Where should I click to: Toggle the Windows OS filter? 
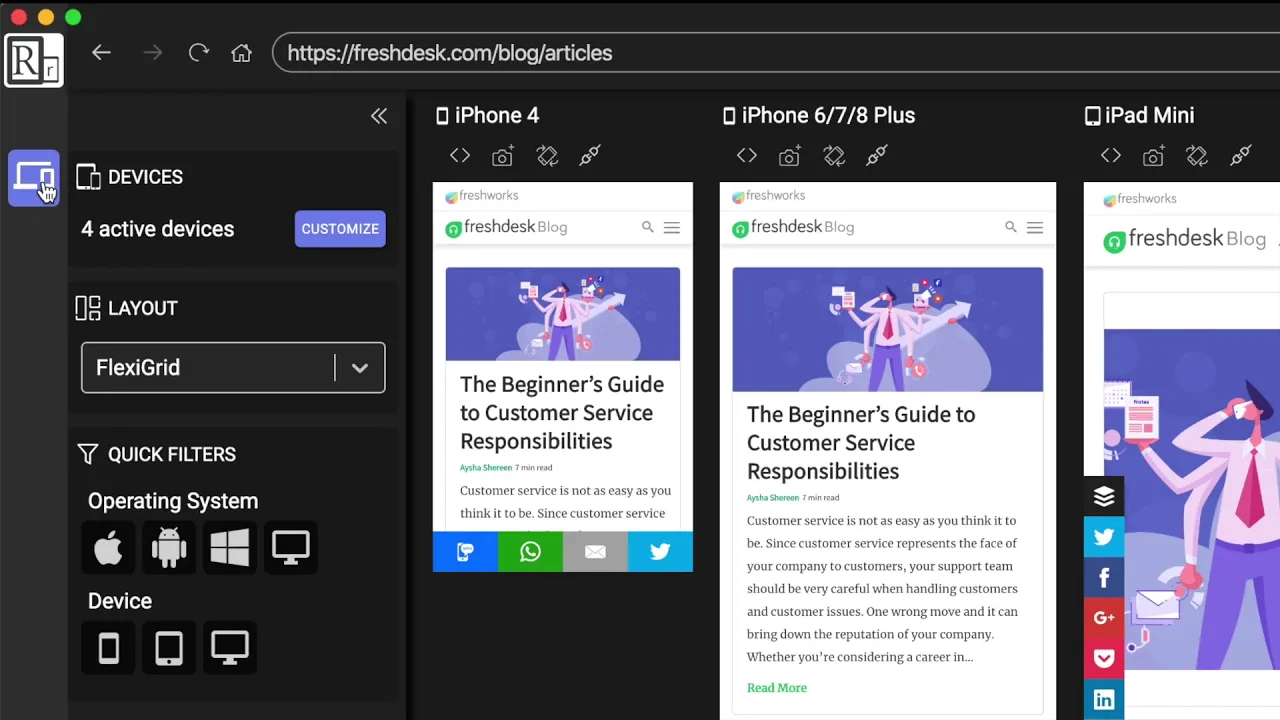pyautogui.click(x=230, y=548)
